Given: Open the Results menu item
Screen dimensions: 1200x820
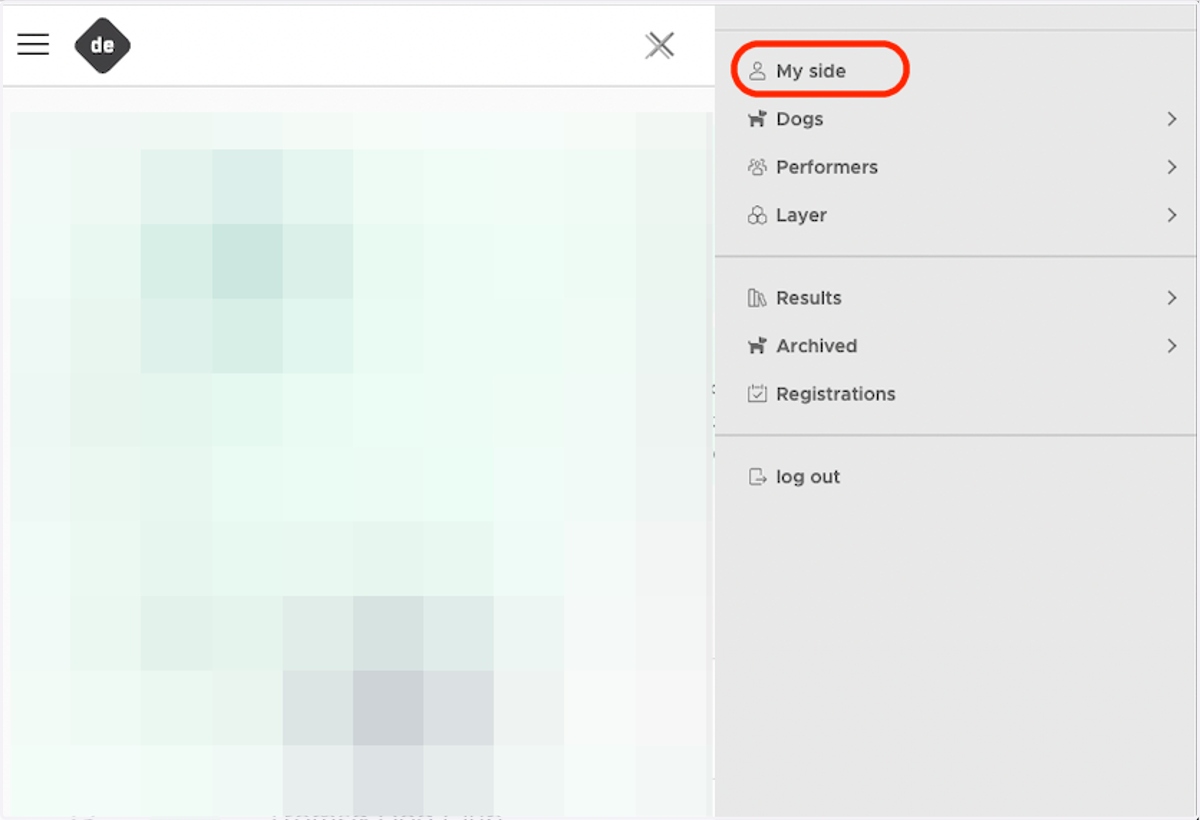Looking at the screenshot, I should [x=809, y=298].
